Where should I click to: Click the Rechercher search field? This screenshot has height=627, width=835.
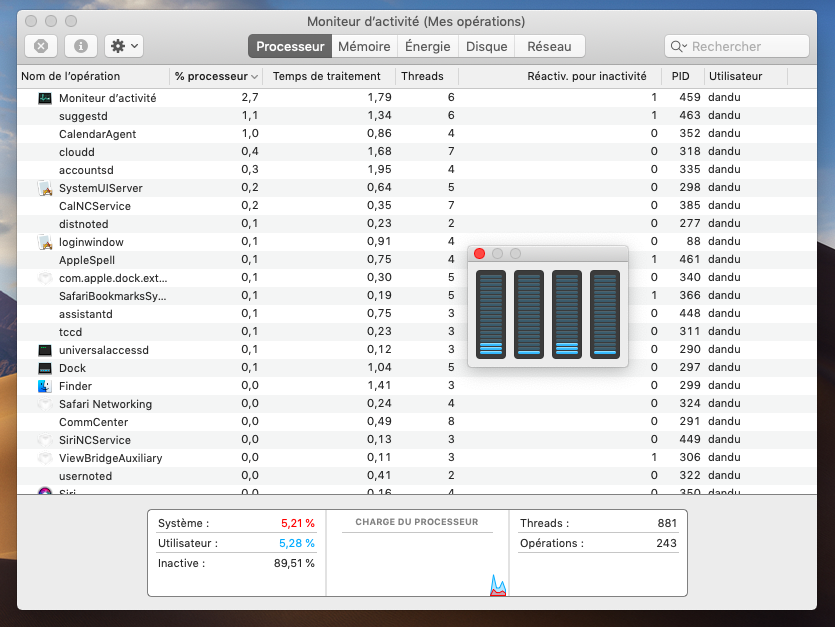(737, 46)
